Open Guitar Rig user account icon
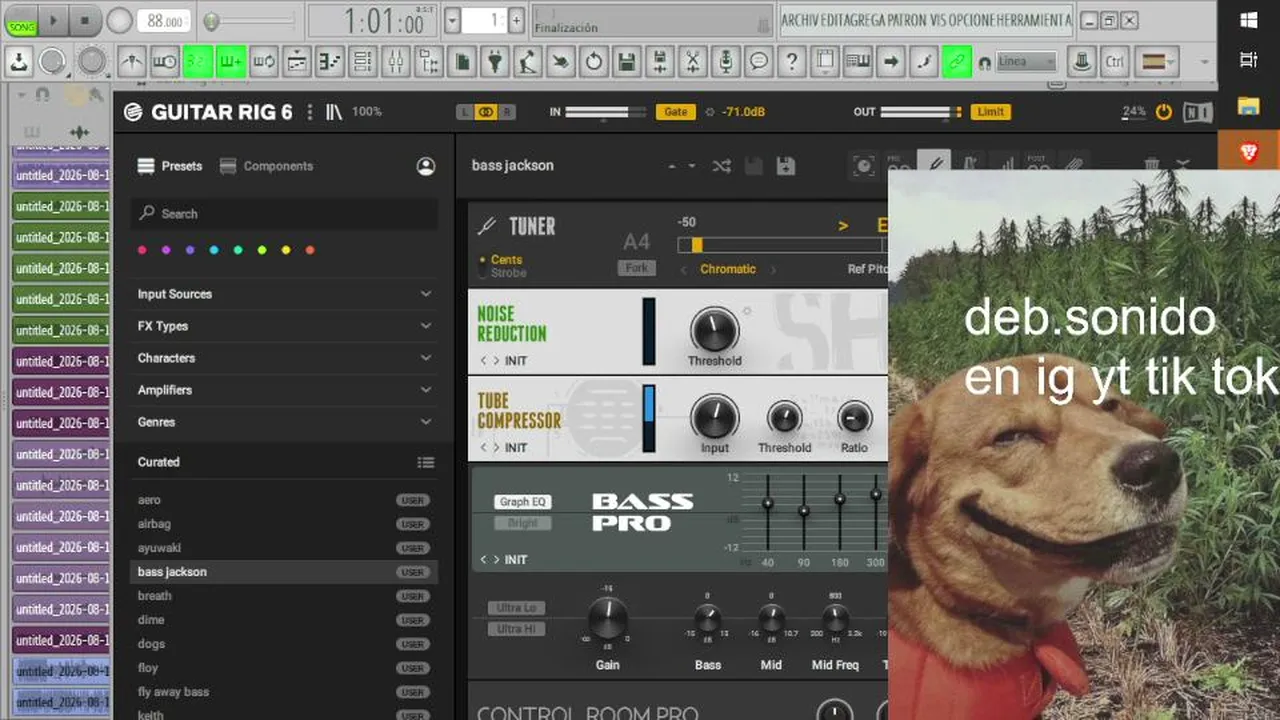The width and height of the screenshot is (1280, 720). [426, 166]
